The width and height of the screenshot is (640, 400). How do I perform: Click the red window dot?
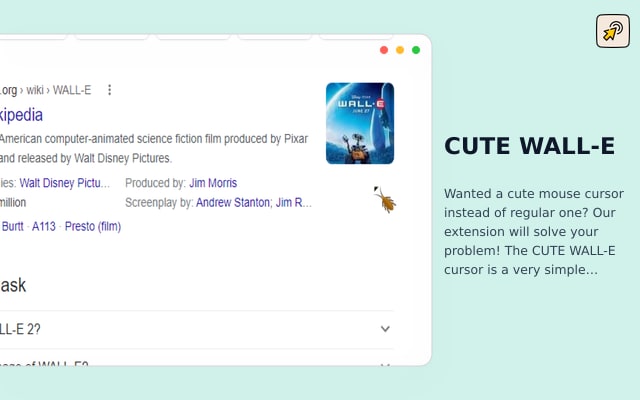click(x=384, y=50)
